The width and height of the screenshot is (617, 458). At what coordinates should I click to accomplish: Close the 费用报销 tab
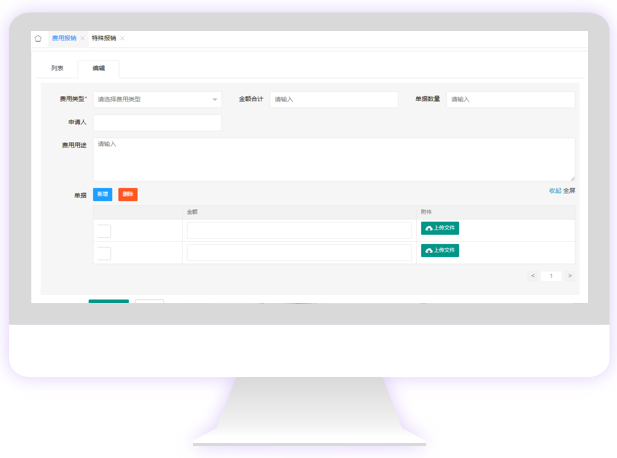point(82,38)
